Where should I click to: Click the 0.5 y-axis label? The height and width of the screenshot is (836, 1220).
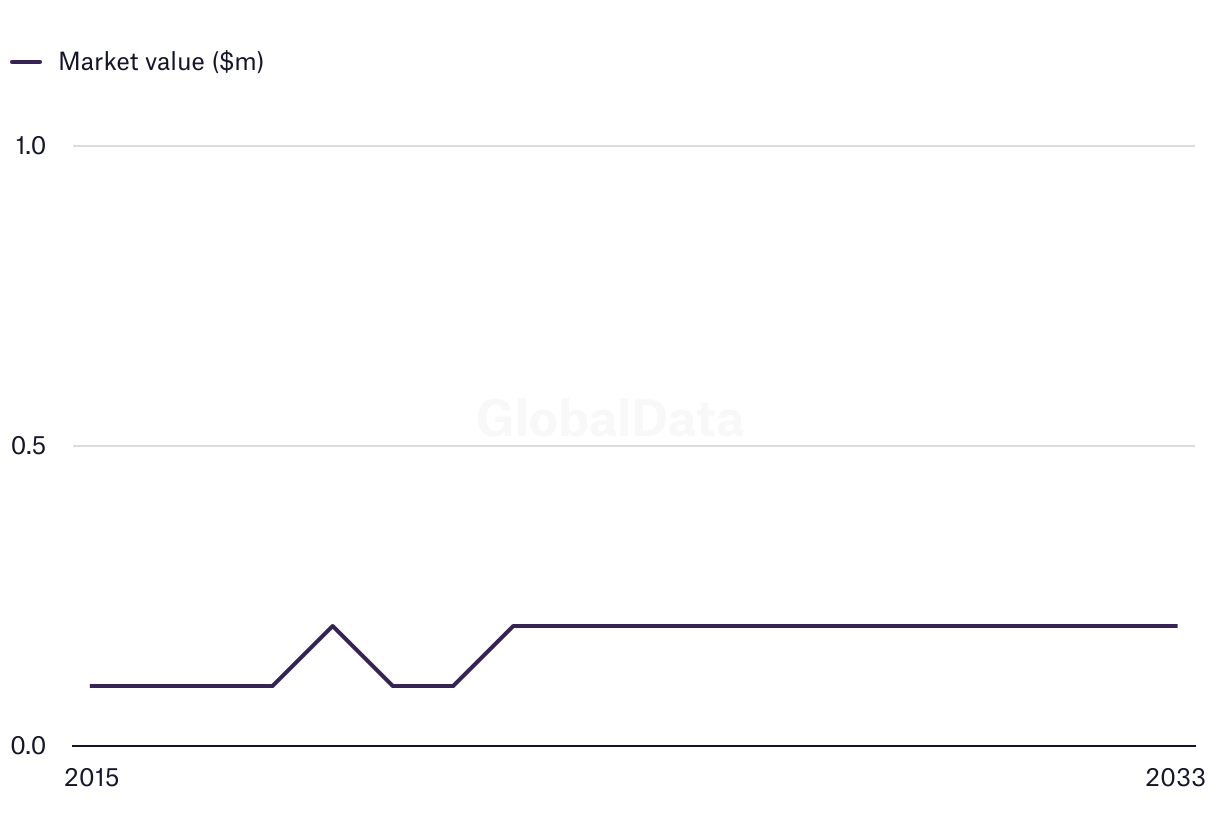[30, 446]
